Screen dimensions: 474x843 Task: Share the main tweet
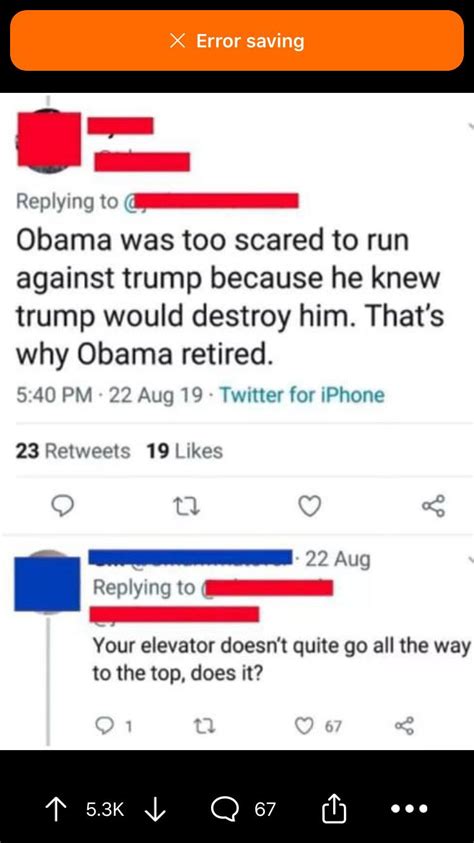pos(433,506)
